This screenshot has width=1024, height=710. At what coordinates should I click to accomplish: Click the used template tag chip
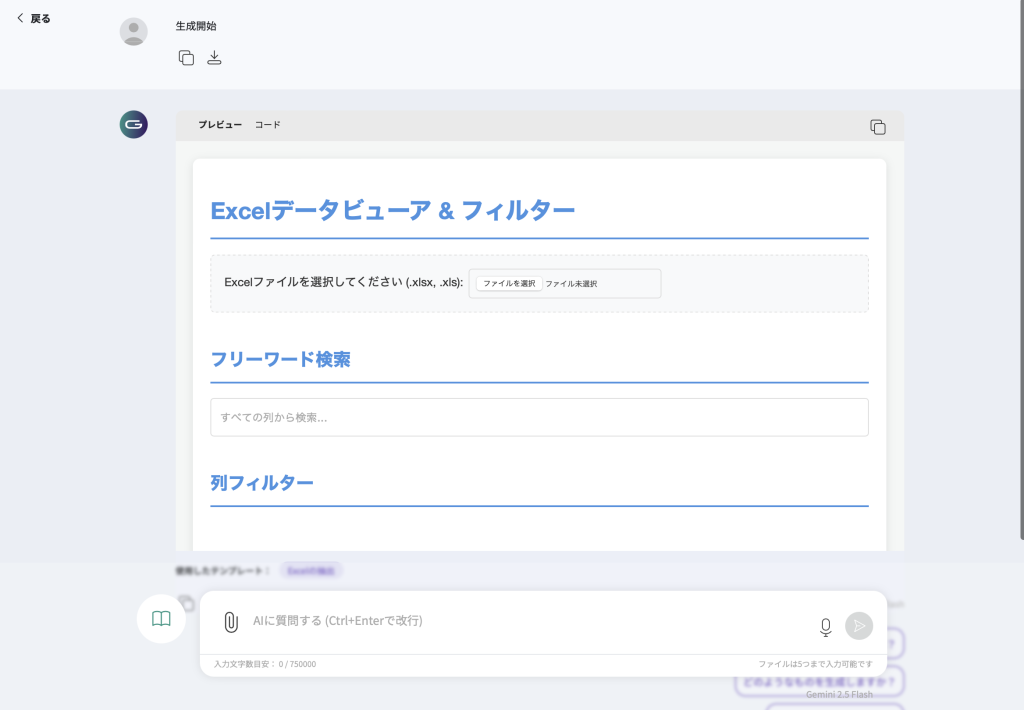310,570
